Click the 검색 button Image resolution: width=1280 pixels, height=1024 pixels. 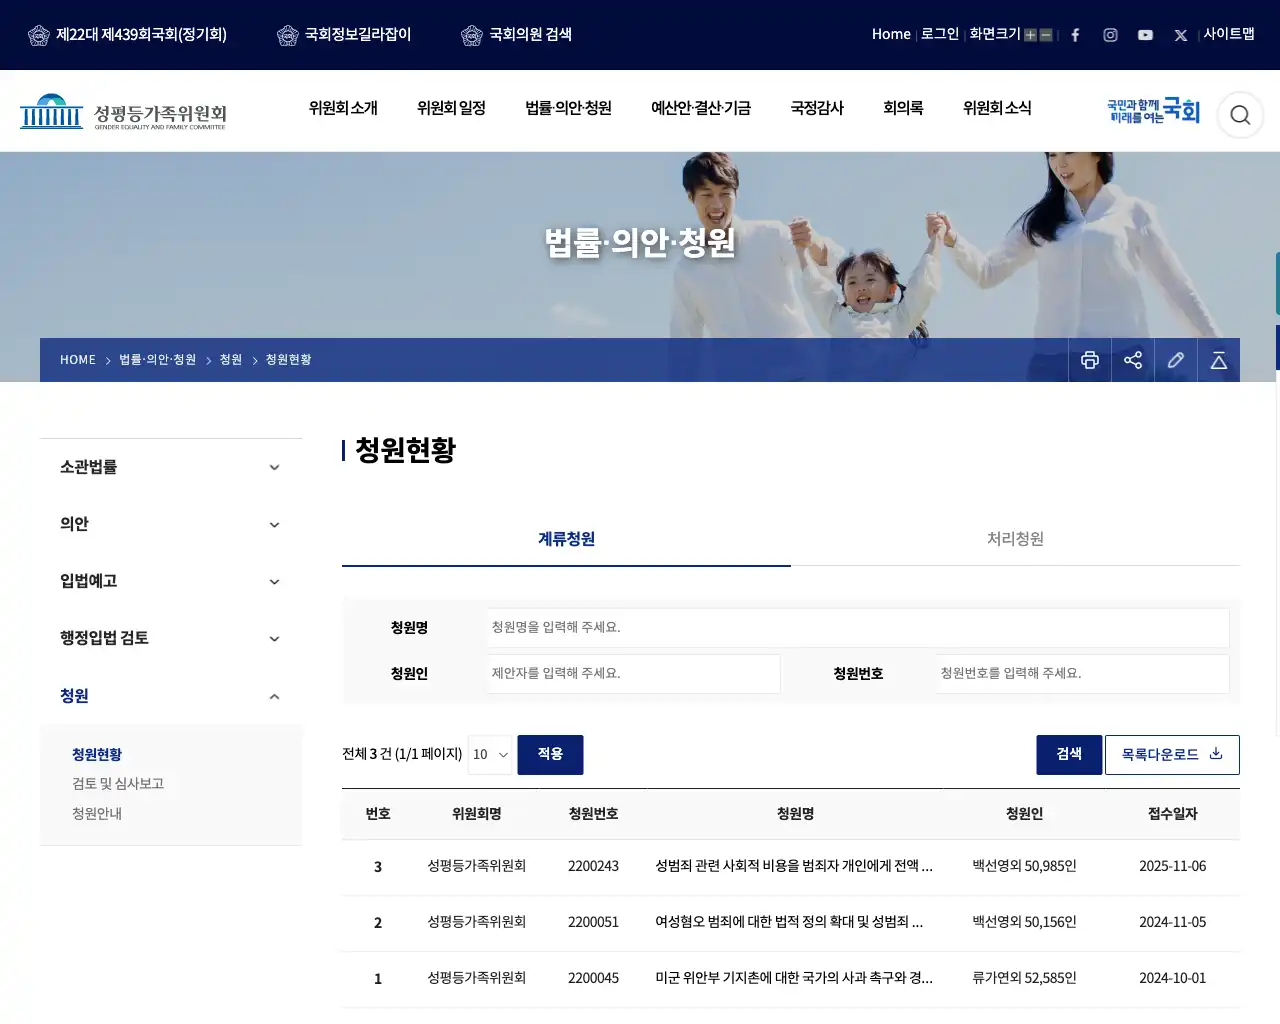(1069, 755)
